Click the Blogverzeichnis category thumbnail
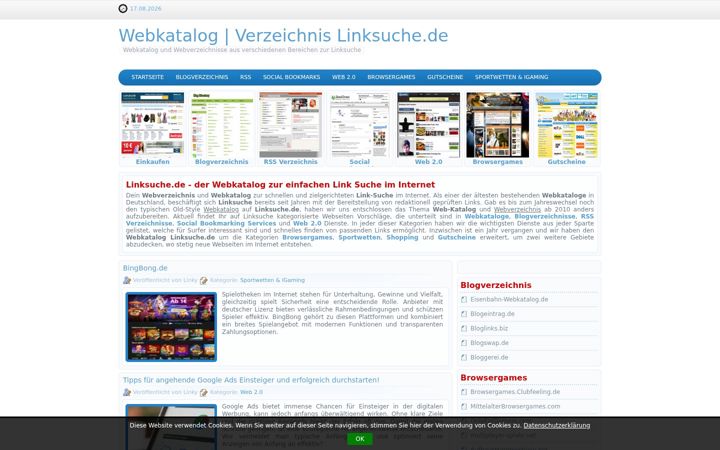Screen dimensions: 720x450 pyautogui.click(x=221, y=124)
